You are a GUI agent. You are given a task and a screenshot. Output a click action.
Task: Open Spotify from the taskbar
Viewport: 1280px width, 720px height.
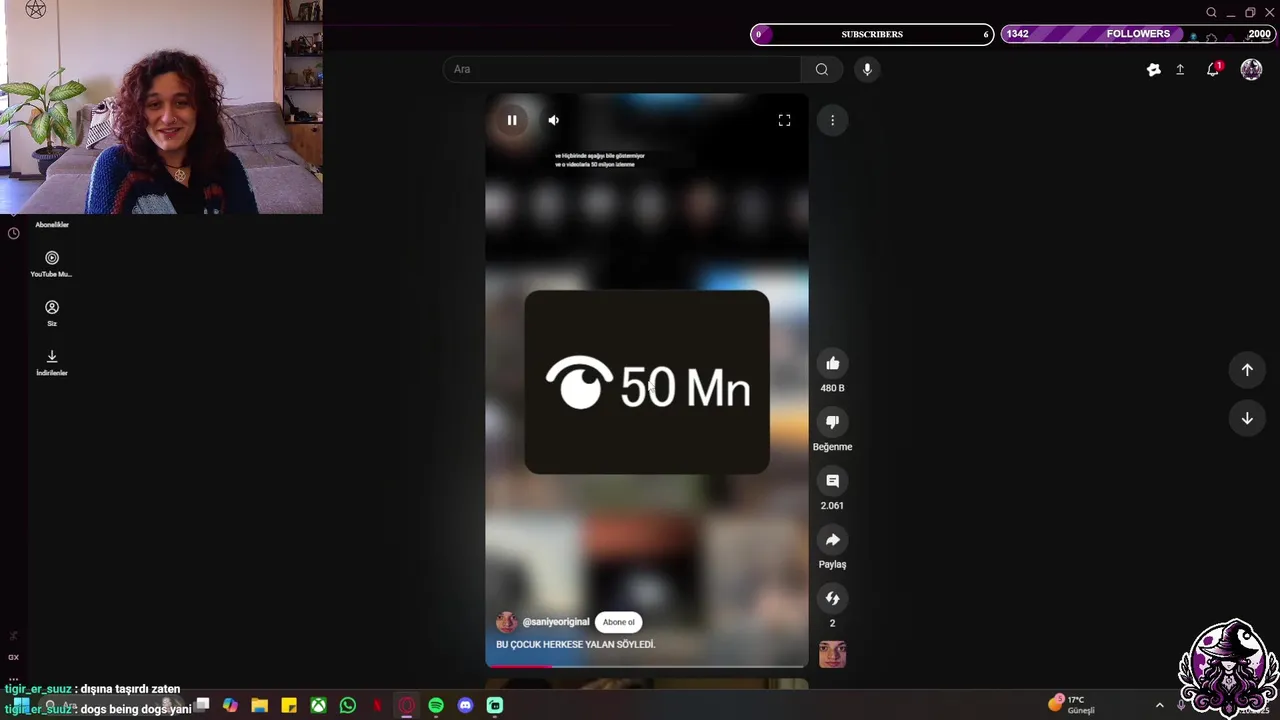click(436, 706)
